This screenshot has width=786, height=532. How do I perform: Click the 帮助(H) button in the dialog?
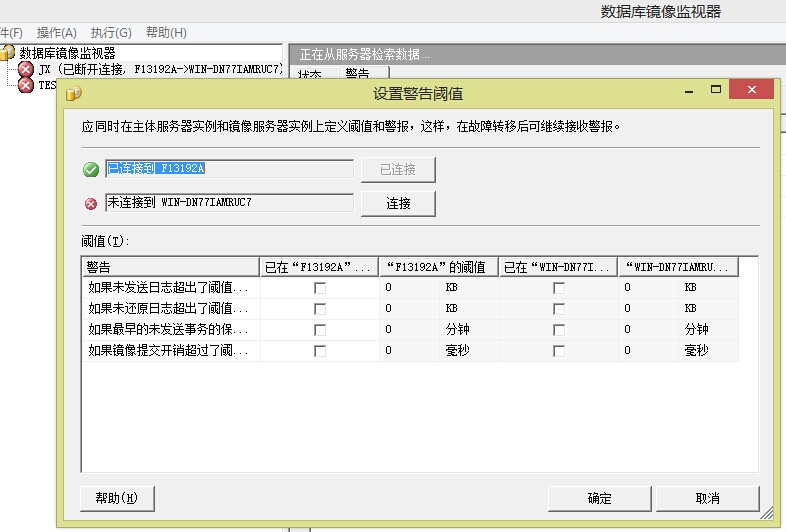coord(116,498)
